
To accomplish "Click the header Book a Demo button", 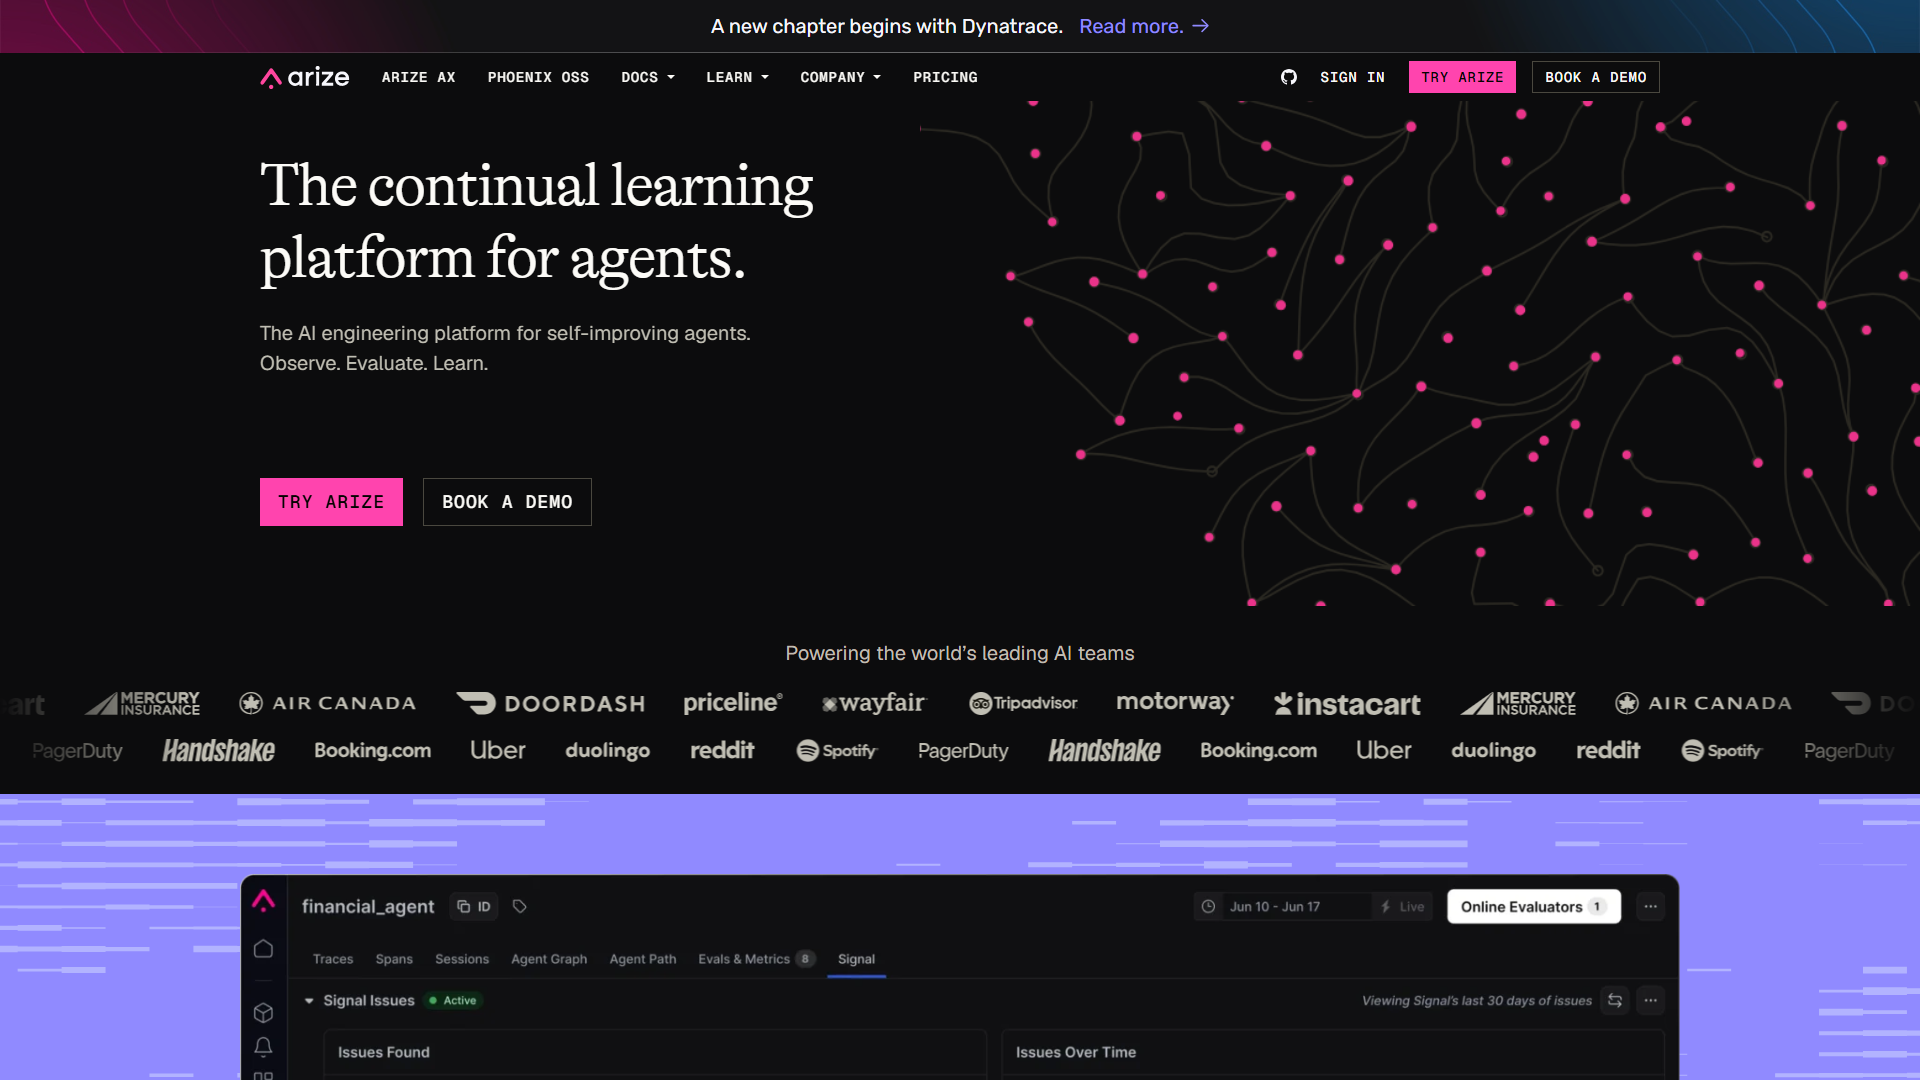I will coord(1595,77).
